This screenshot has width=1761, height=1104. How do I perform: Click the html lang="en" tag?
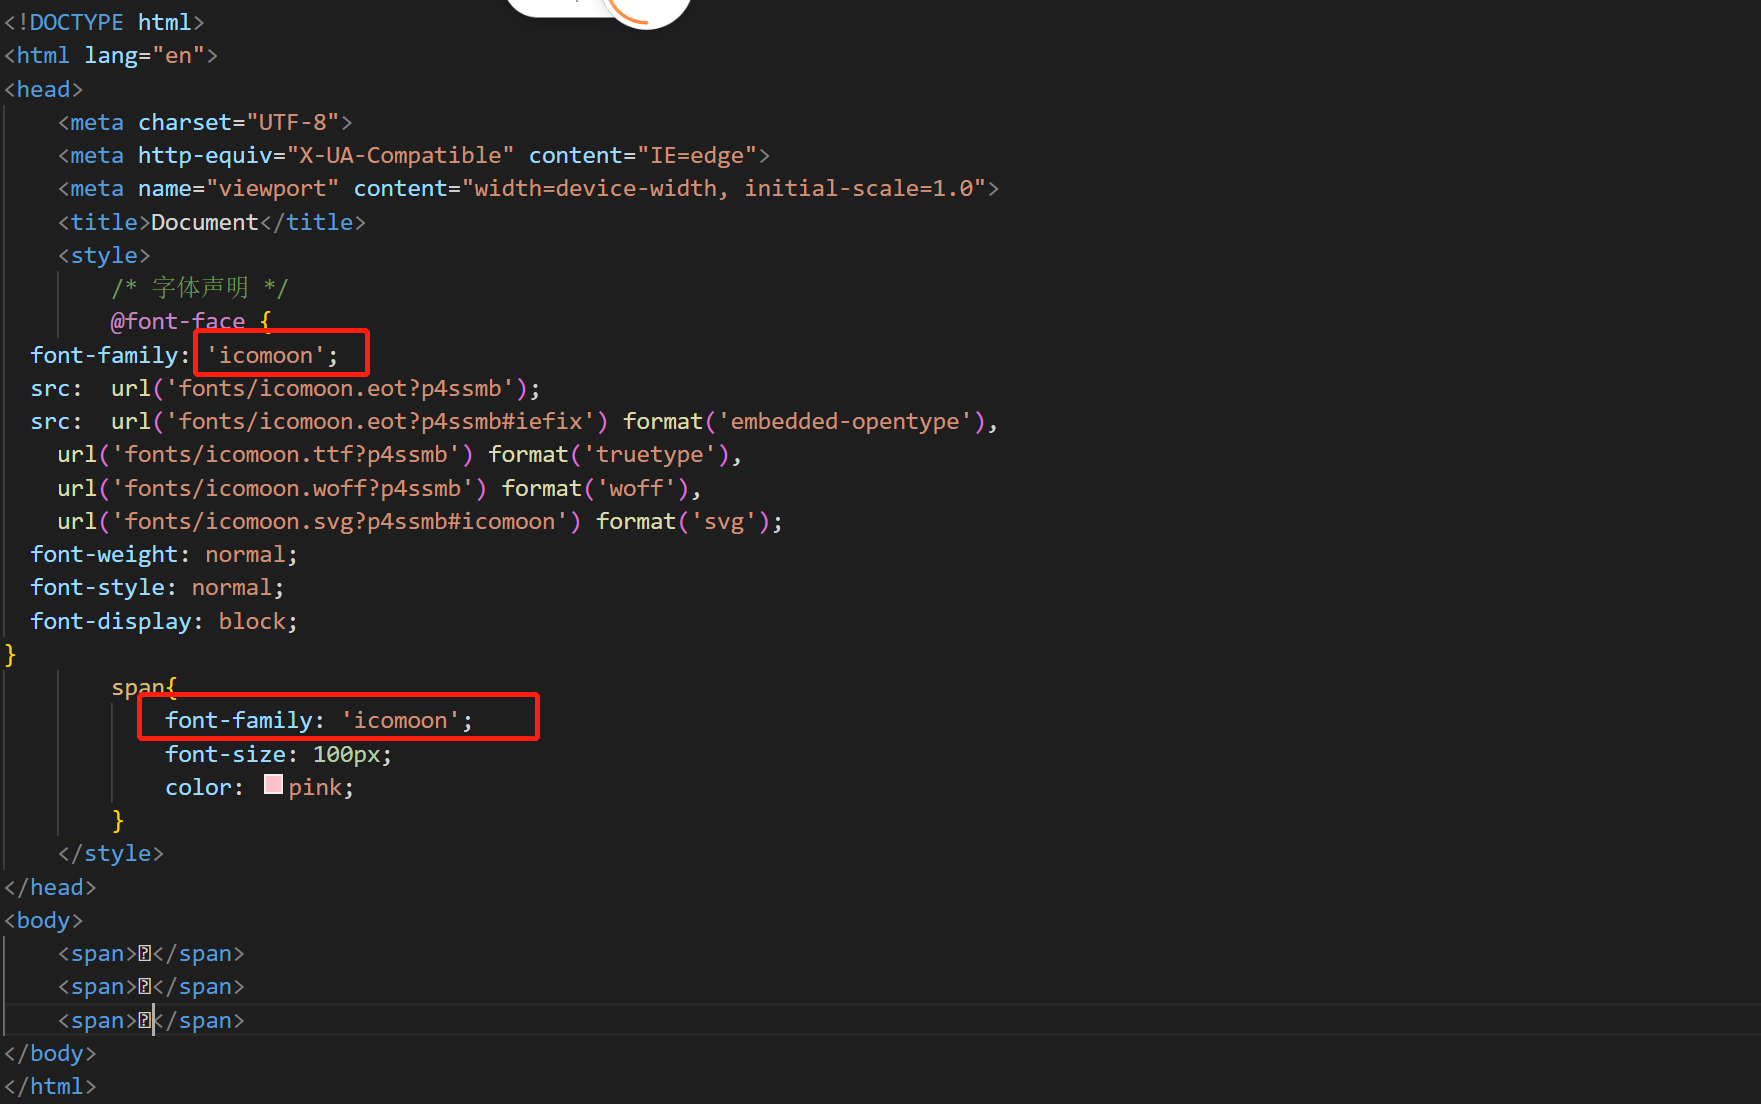click(x=111, y=55)
